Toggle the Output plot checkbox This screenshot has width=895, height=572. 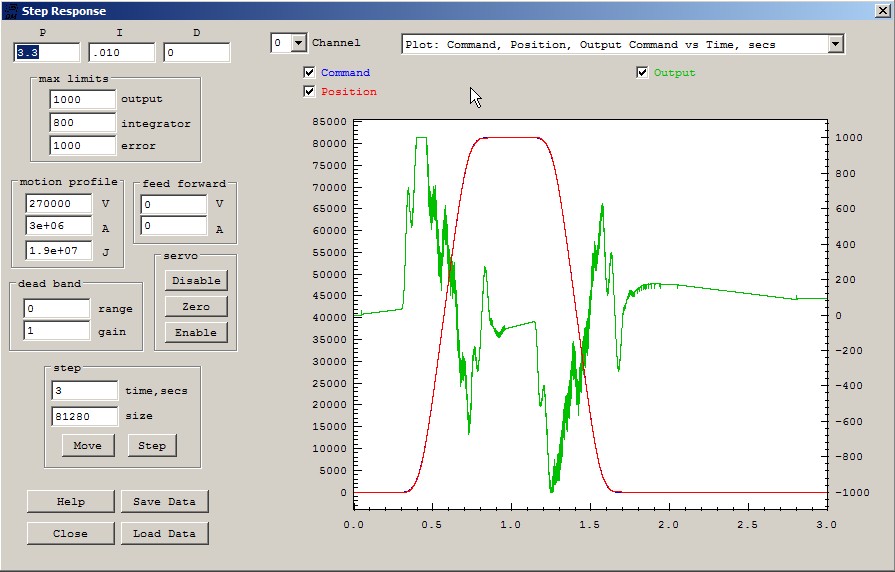pyautogui.click(x=642, y=73)
